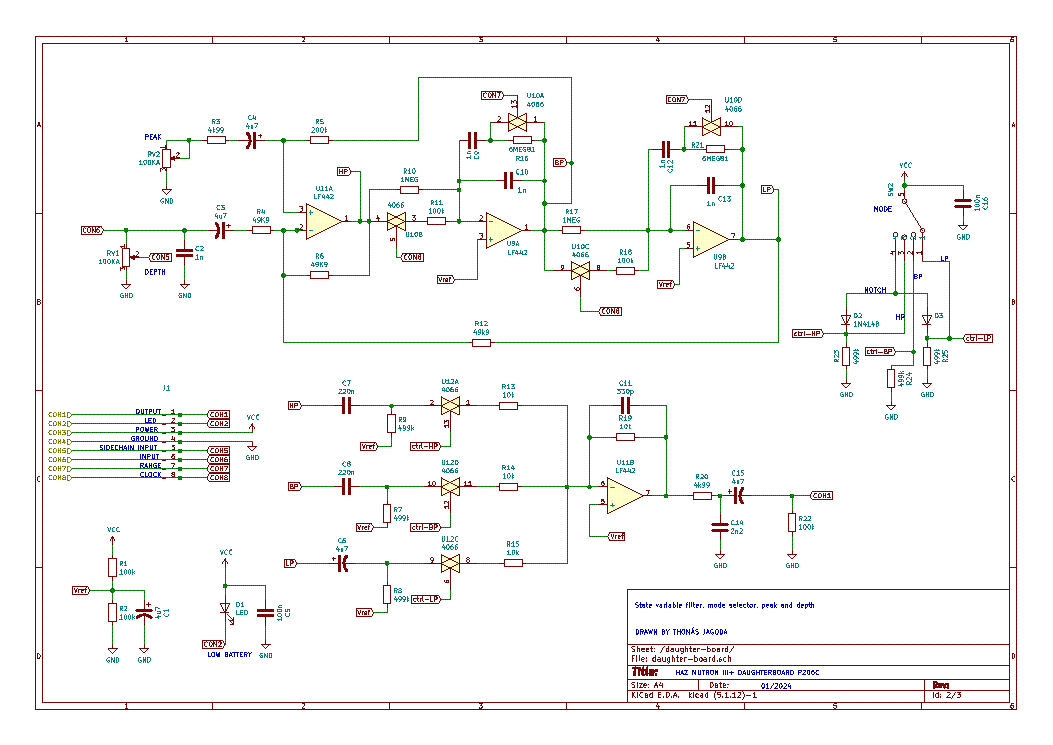Select the U11A LF442 op-amp symbol
1053x745 pixels.
click(324, 221)
